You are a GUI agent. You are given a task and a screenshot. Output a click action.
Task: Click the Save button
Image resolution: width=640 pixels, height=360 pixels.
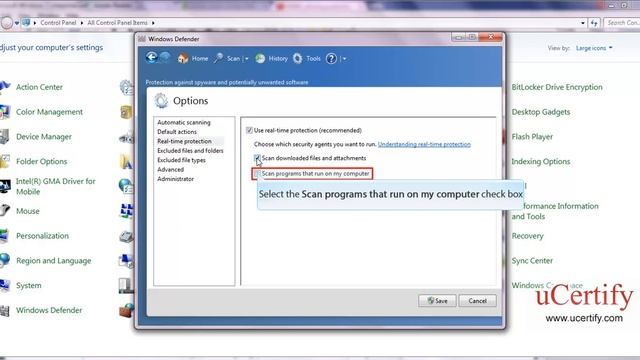[x=437, y=301]
